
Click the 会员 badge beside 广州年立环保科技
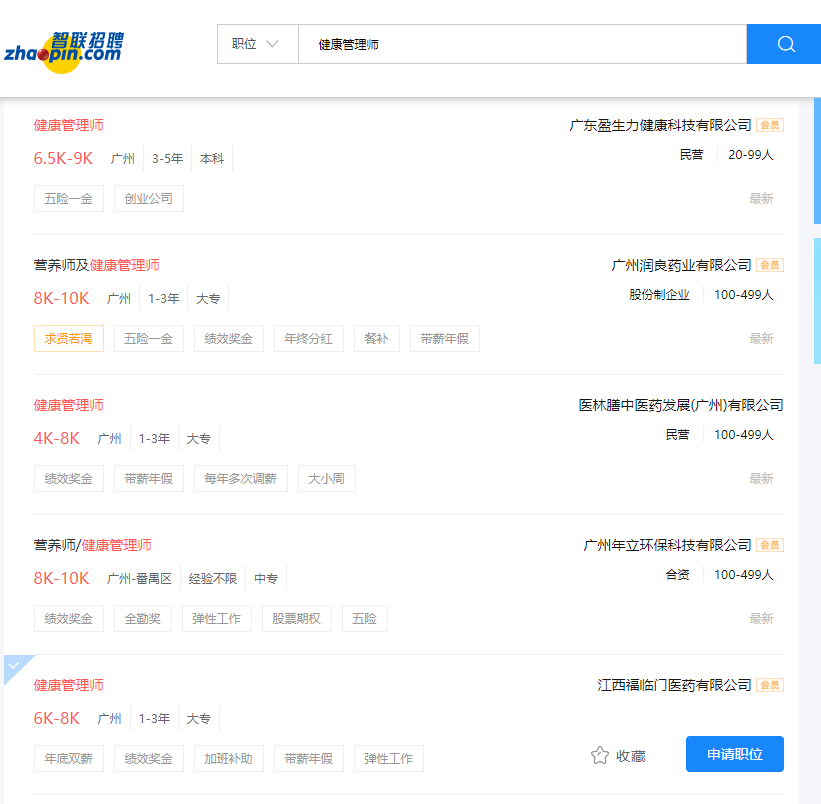coord(770,545)
